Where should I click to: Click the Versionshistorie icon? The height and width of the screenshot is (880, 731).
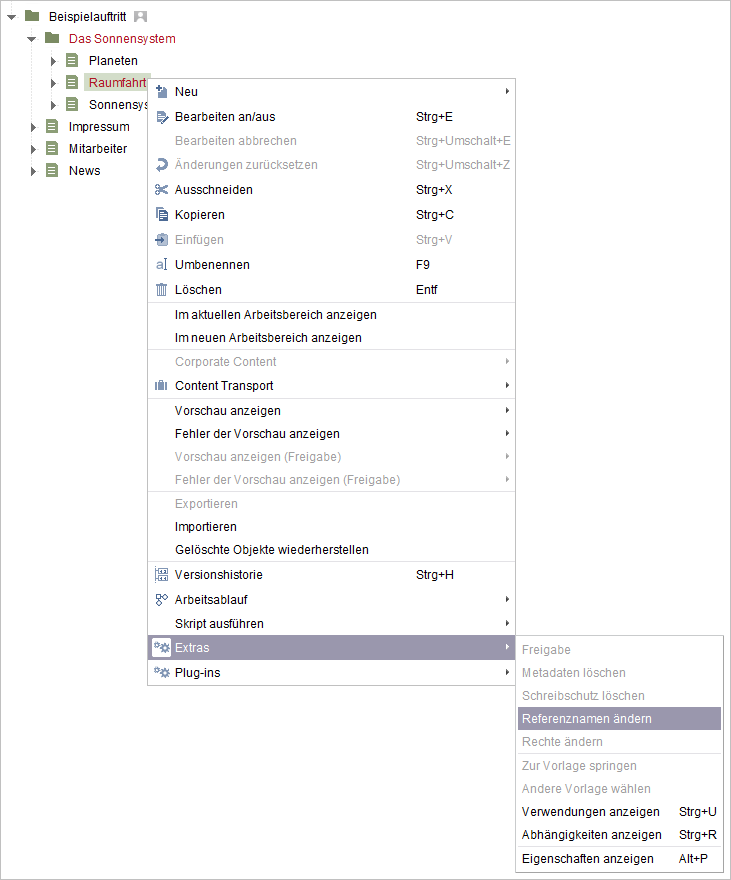tap(162, 575)
